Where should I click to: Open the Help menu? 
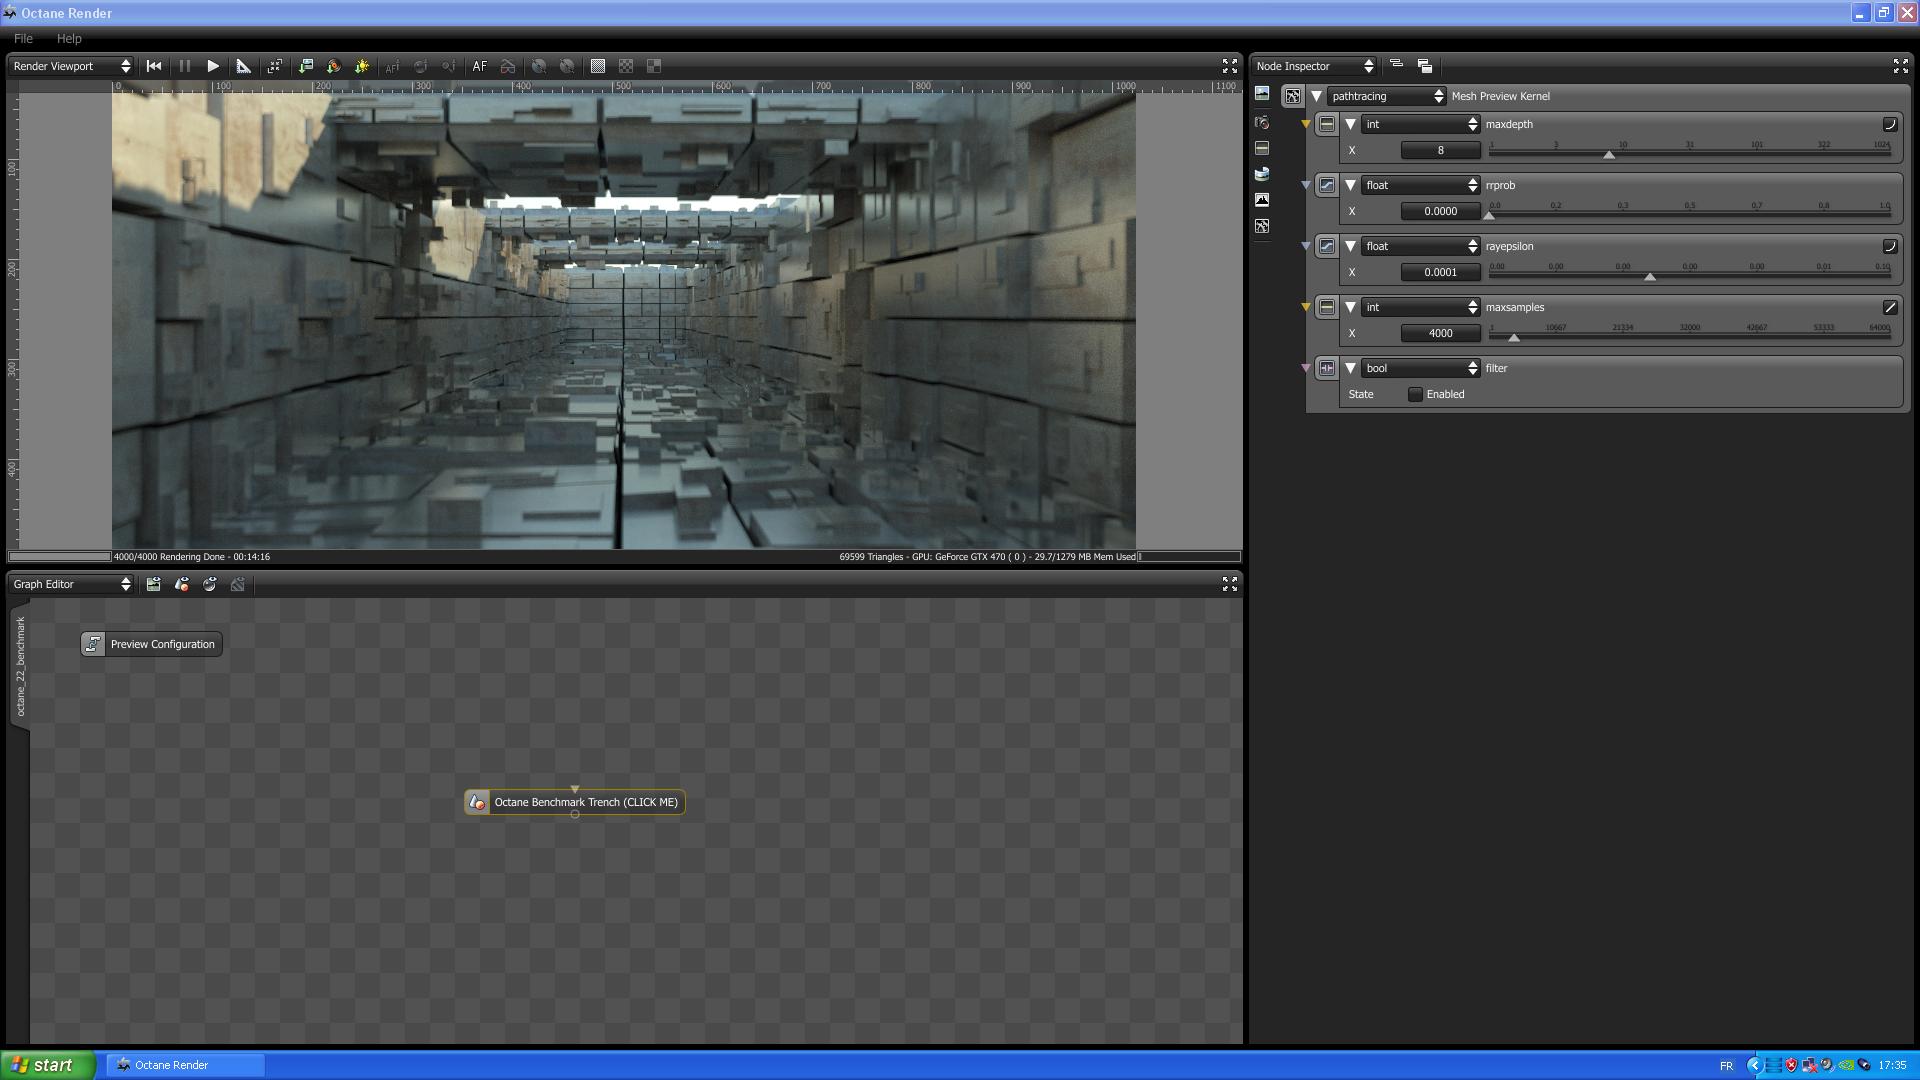(x=69, y=38)
